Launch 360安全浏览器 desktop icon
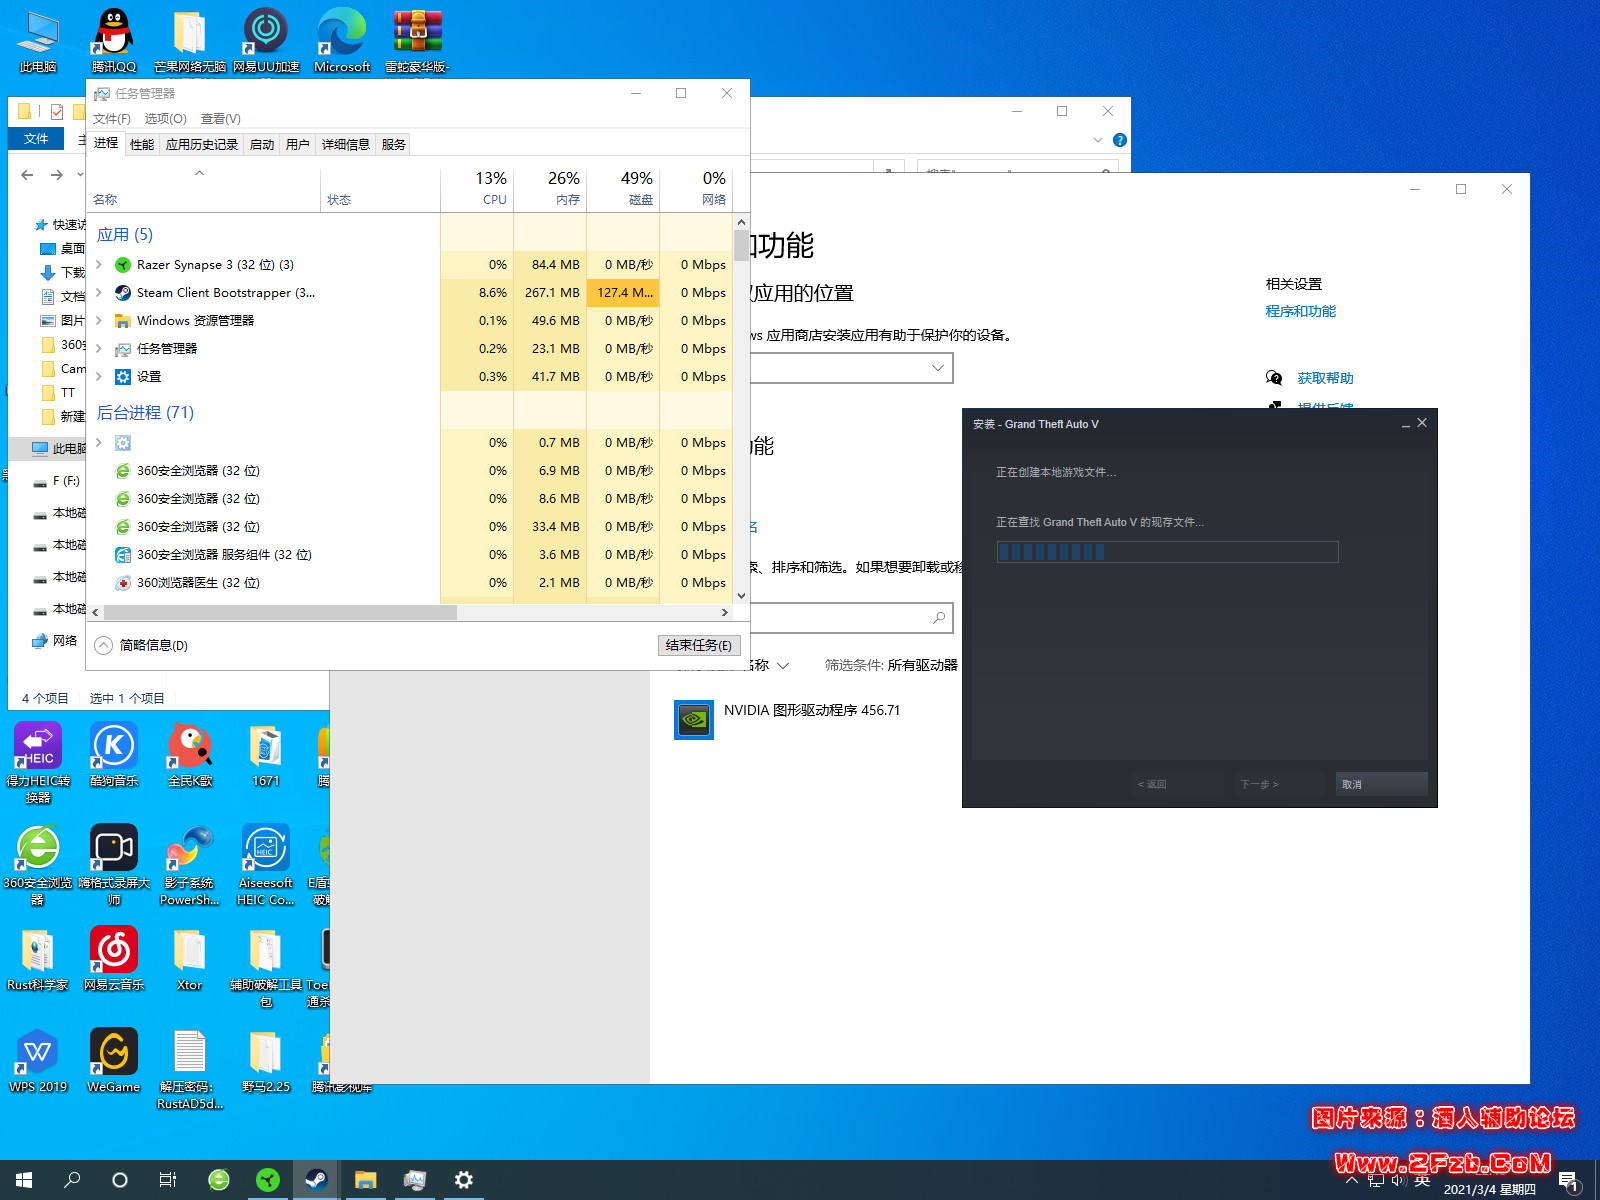Image resolution: width=1600 pixels, height=1200 pixels. pyautogui.click(x=38, y=864)
